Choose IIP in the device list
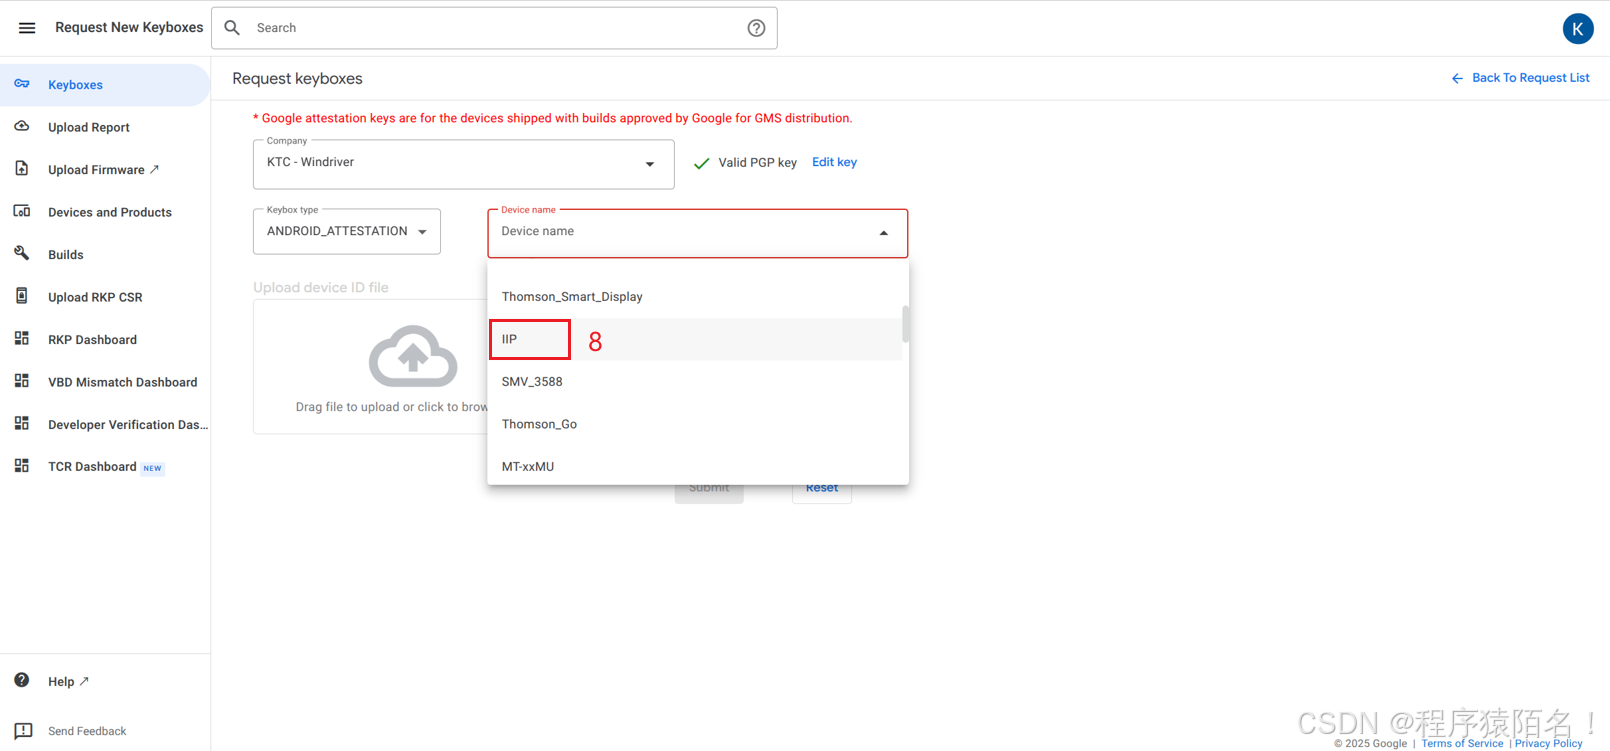 pyautogui.click(x=695, y=339)
